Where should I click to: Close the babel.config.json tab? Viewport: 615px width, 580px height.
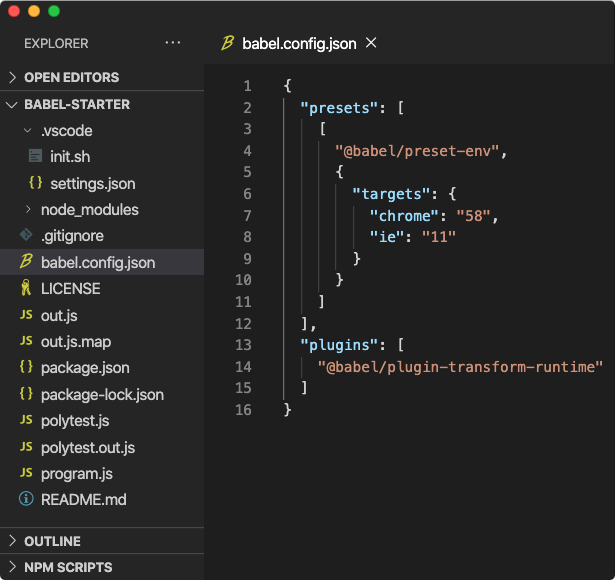click(371, 42)
